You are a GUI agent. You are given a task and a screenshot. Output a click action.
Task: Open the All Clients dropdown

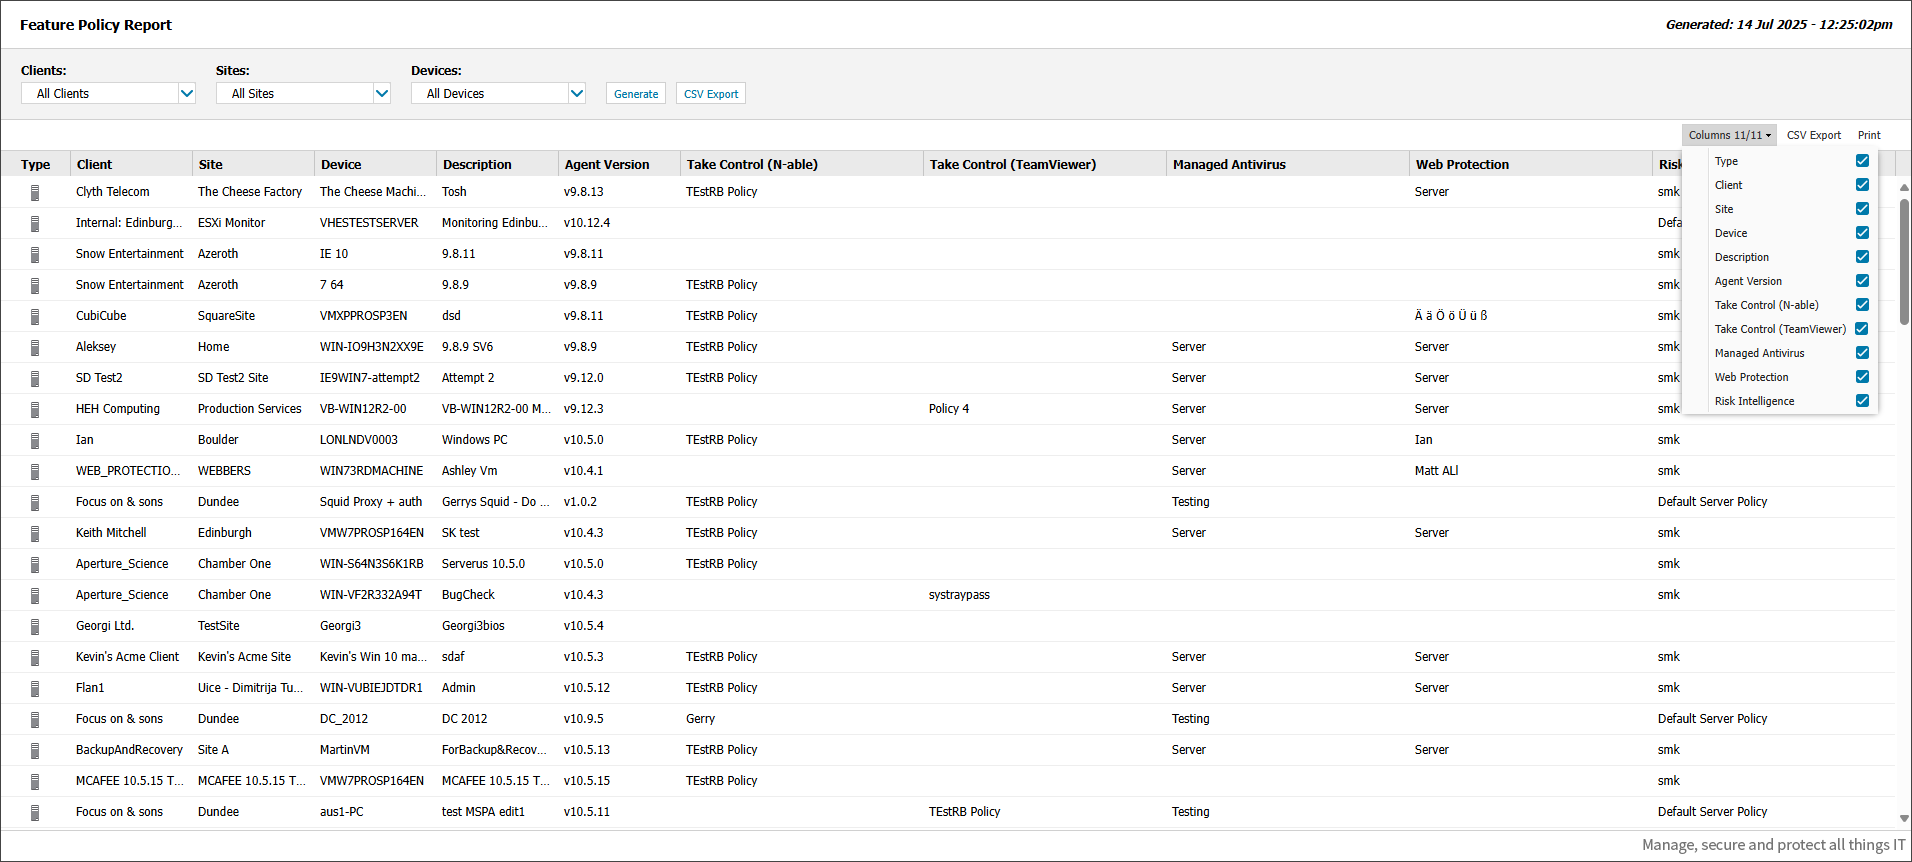pos(108,93)
